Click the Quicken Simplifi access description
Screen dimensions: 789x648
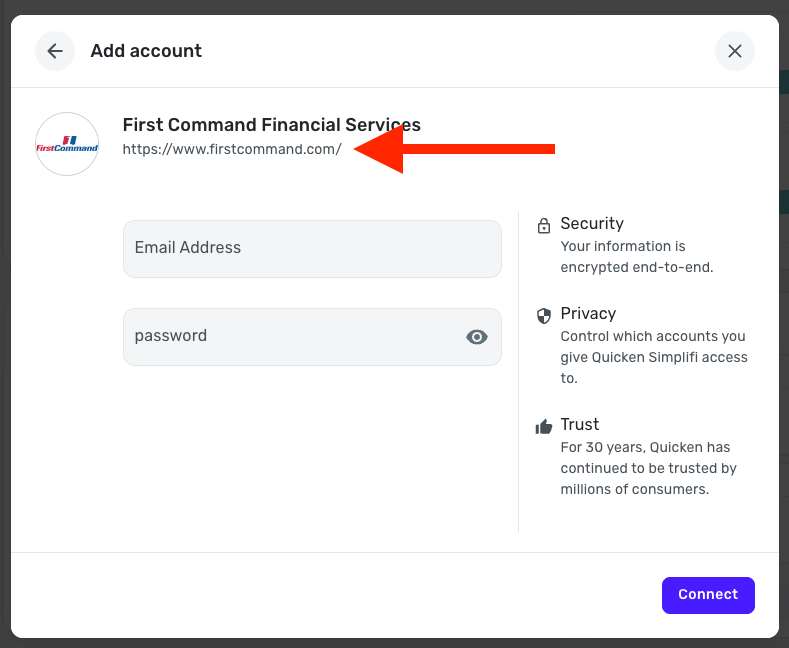(x=653, y=357)
